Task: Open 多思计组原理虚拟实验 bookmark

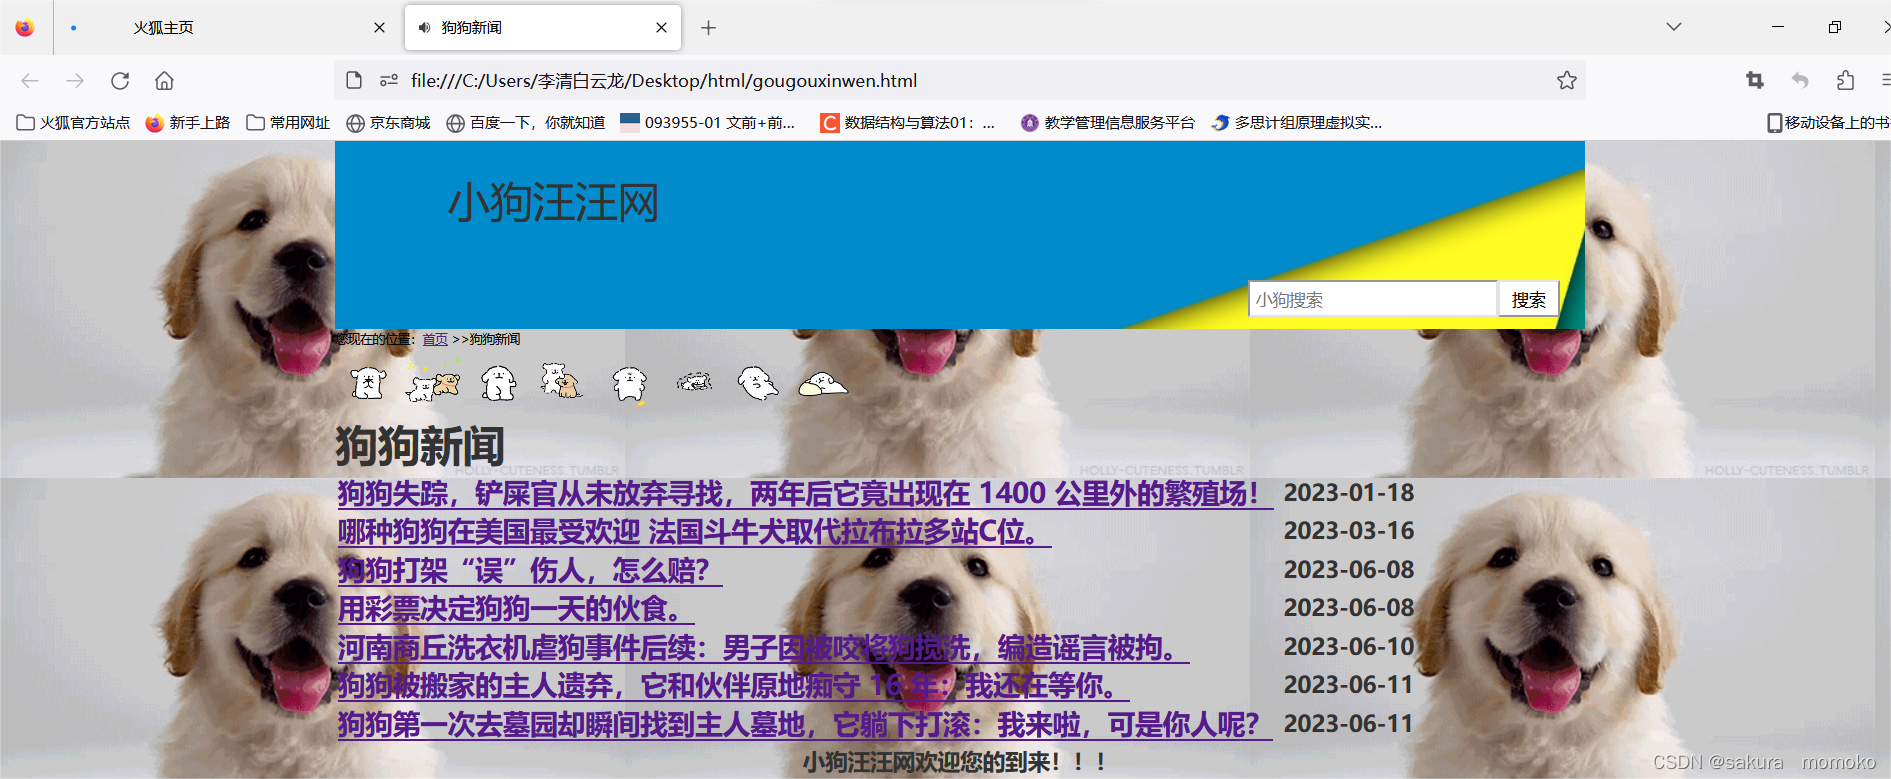Action: (x=1296, y=123)
